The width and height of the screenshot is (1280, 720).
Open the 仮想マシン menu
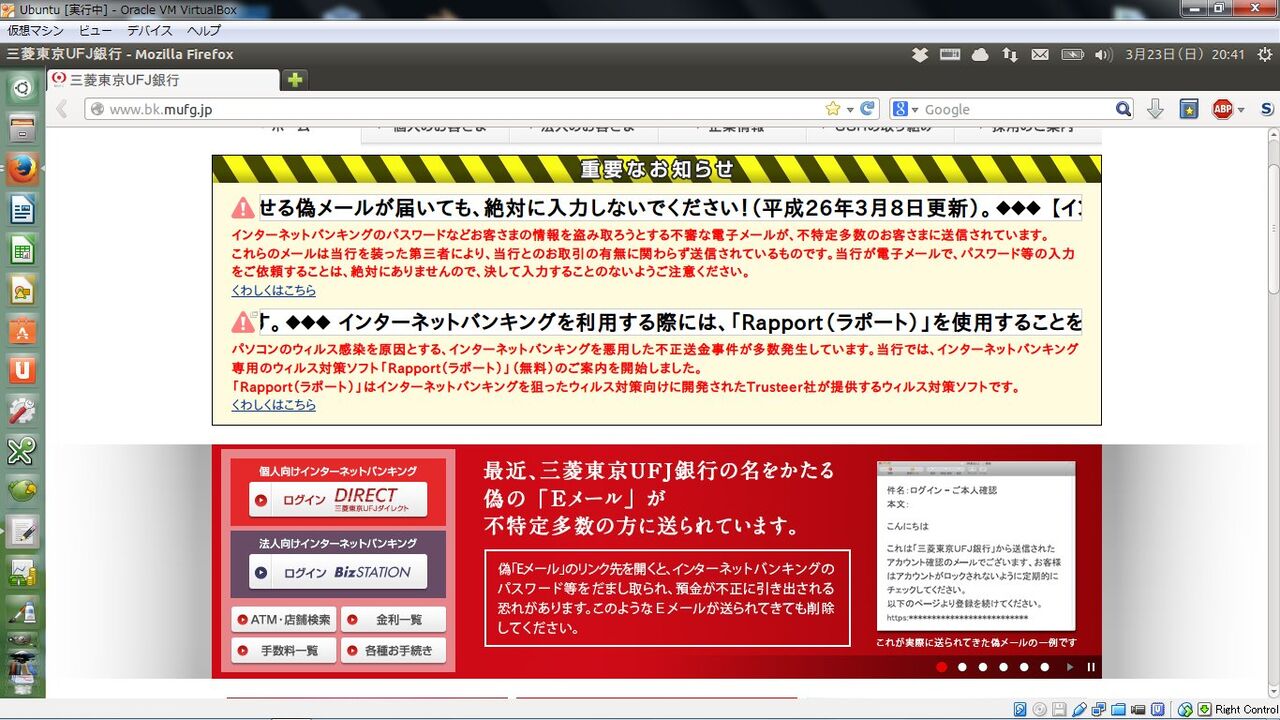click(x=35, y=31)
